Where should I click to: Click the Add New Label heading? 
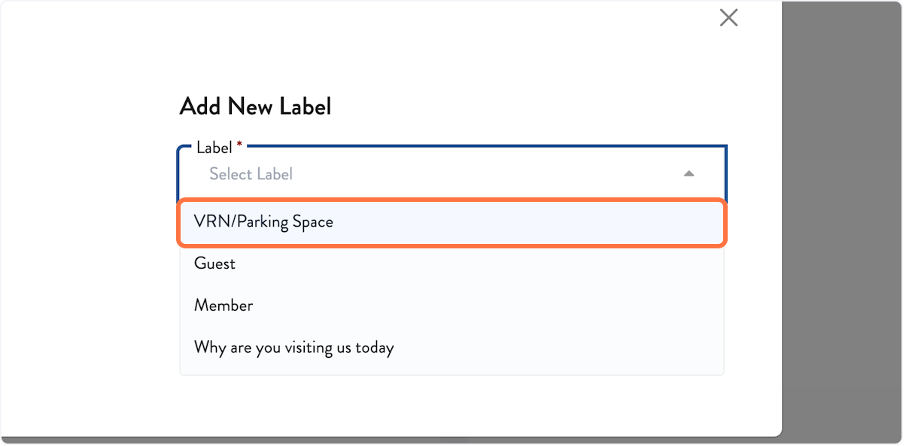pos(255,105)
